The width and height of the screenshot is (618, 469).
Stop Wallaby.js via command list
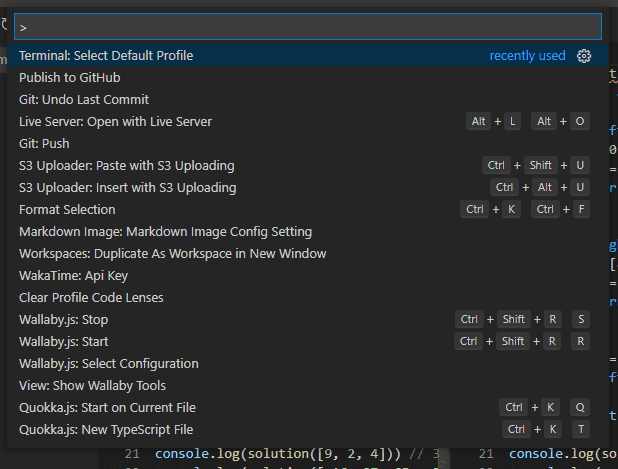pyautogui.click(x=308, y=320)
